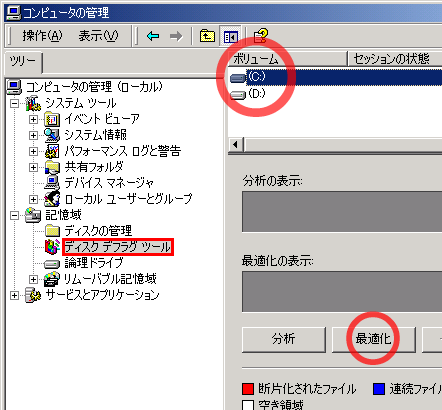The width and height of the screenshot is (442, 410).
Task: Select ディスクの管理 tree node
Action: pos(98,231)
